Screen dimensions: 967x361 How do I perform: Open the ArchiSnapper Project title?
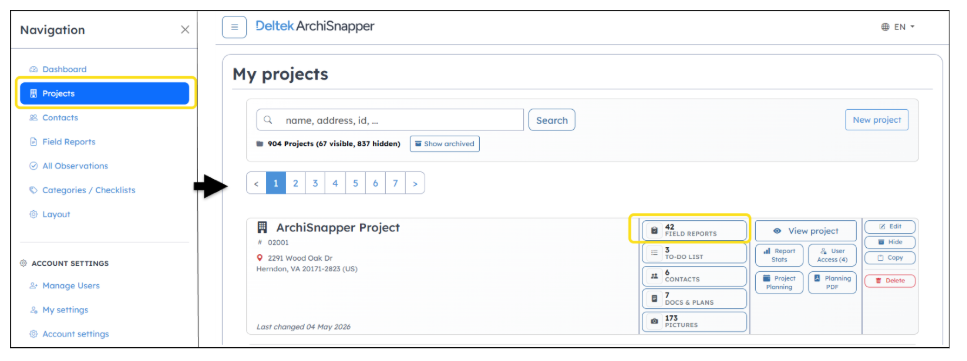[x=338, y=227]
